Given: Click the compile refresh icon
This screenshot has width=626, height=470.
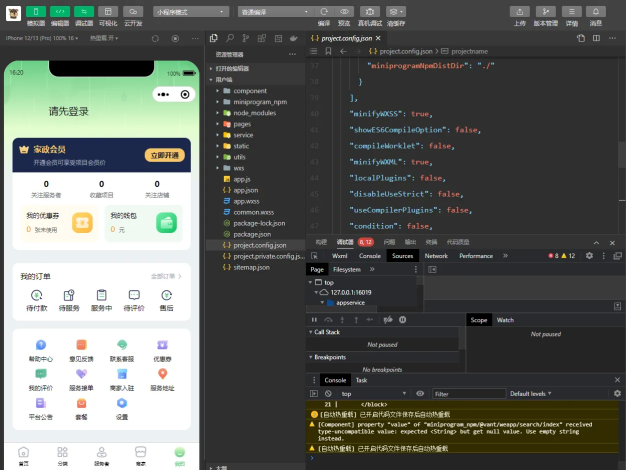Looking at the screenshot, I should 324,12.
